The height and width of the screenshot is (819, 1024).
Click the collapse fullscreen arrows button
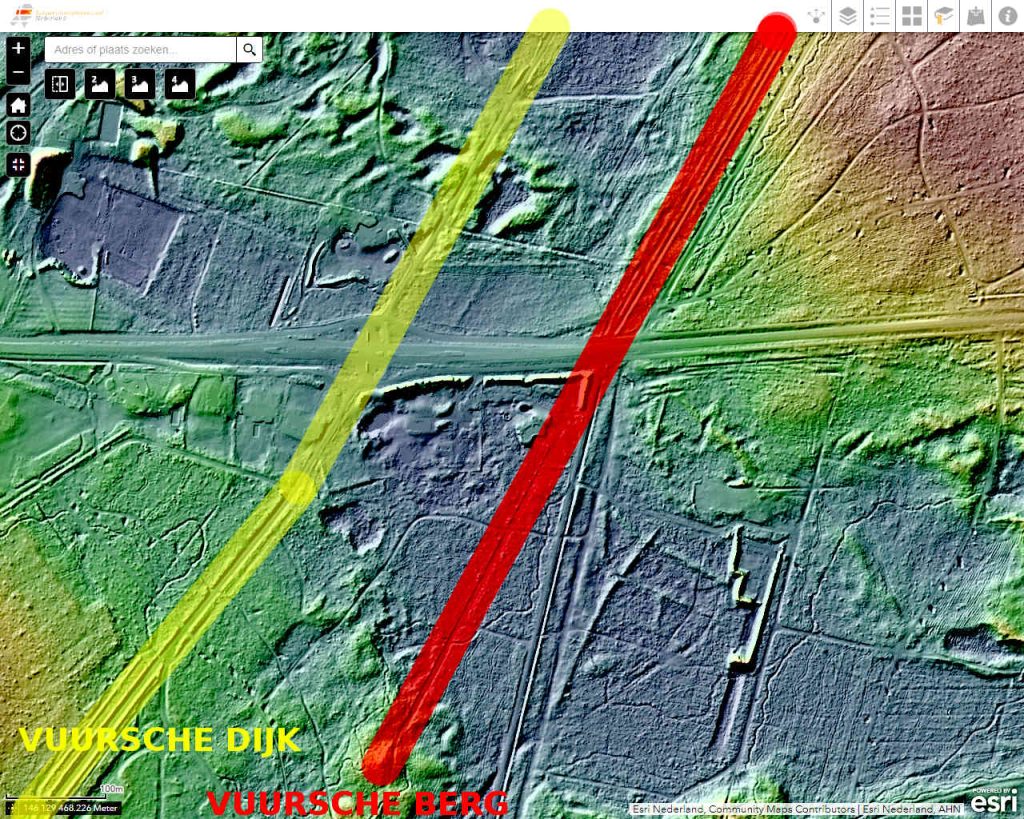pyautogui.click(x=18, y=165)
